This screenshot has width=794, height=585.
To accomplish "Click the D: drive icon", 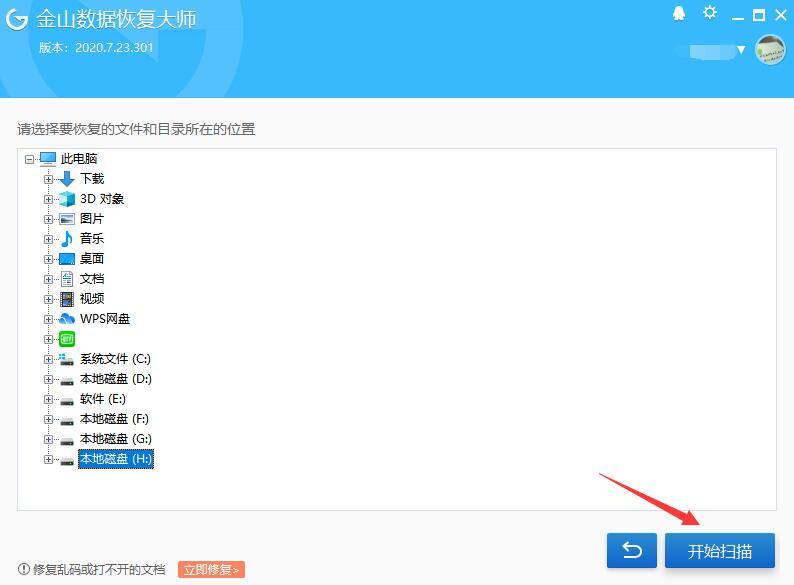I will (67, 381).
